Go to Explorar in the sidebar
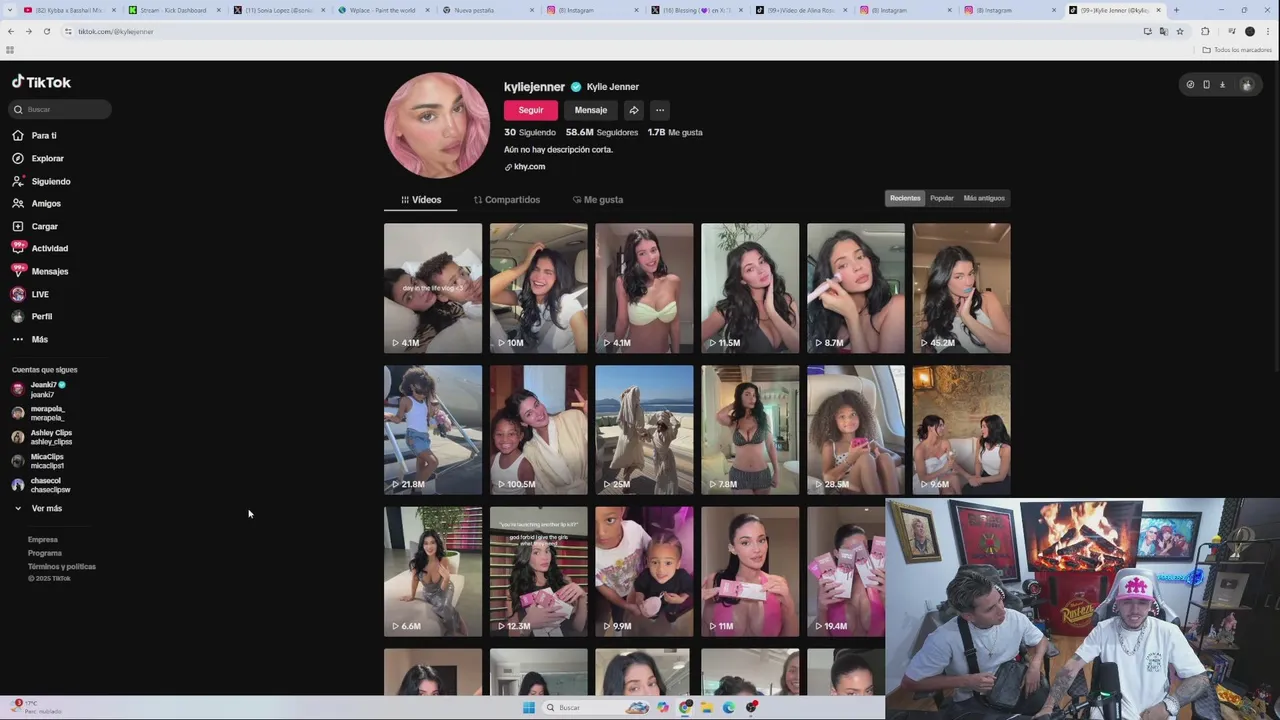Image resolution: width=1280 pixels, height=720 pixels. point(38,158)
